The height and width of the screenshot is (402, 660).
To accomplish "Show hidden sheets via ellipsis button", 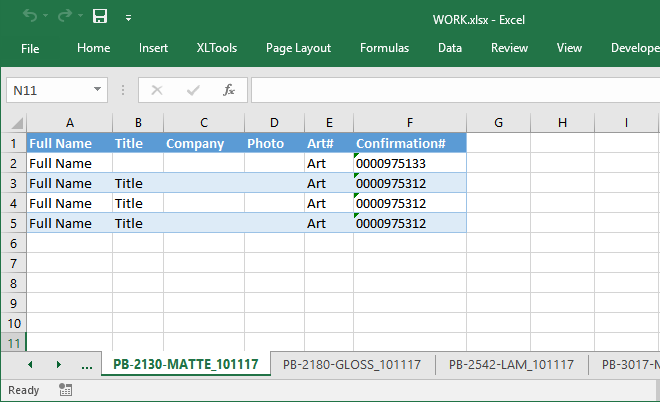I will 87,365.
